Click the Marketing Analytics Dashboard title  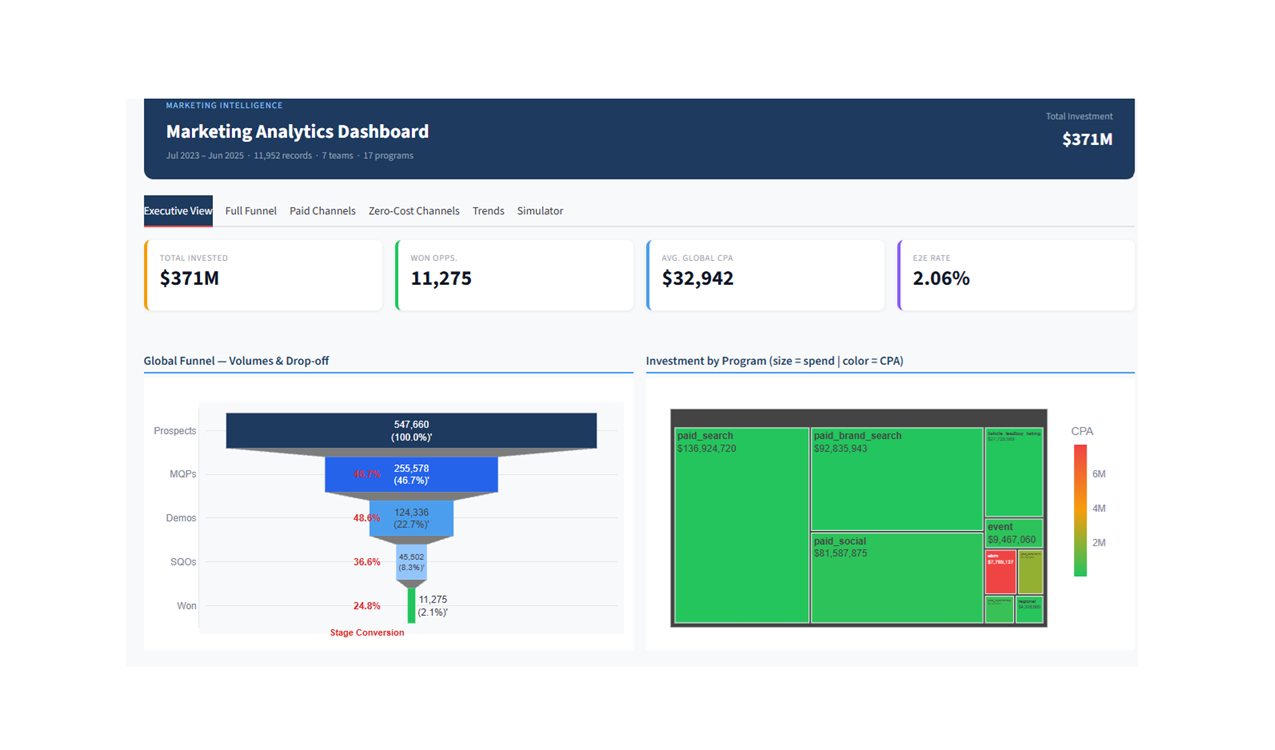tap(297, 131)
